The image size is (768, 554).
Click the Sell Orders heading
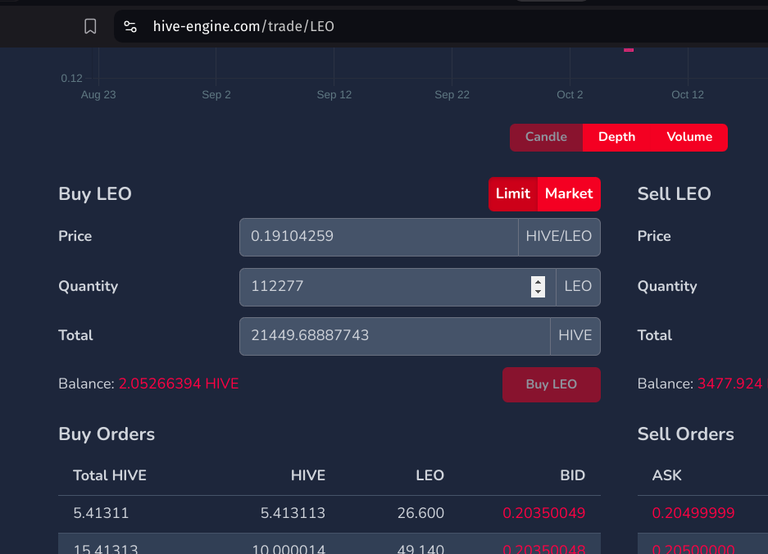tap(686, 434)
